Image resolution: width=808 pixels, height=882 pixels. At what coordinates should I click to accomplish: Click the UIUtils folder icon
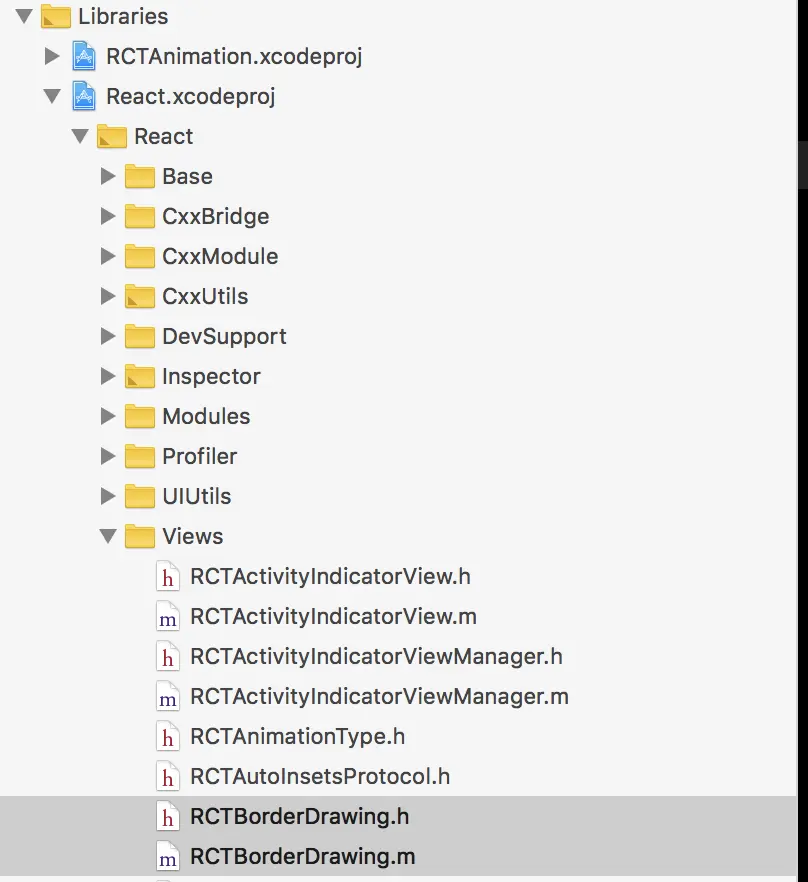(140, 496)
